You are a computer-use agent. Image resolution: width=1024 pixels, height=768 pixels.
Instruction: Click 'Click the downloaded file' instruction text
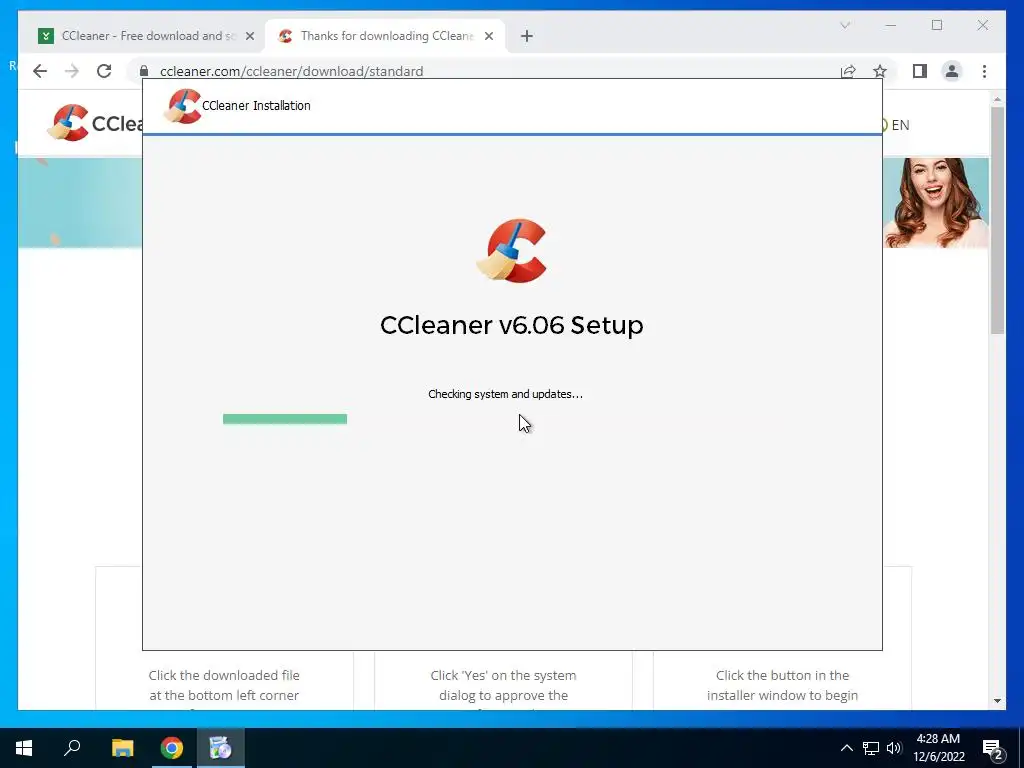click(224, 686)
